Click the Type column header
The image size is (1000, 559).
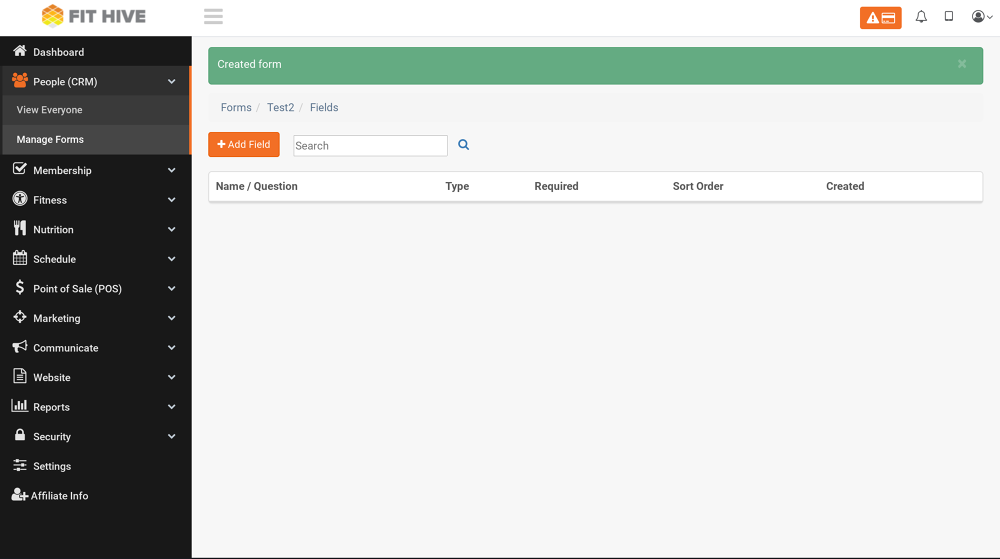[x=457, y=186]
